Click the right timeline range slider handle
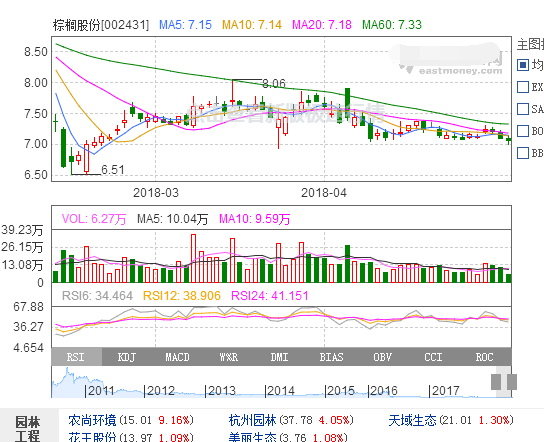The image size is (544, 442). 512,382
